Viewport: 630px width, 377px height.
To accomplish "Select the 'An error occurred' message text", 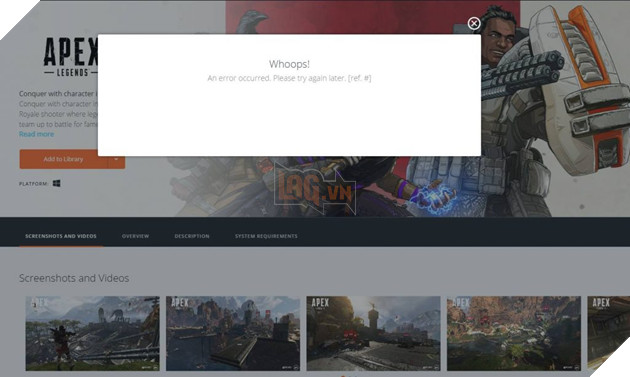I will click(x=289, y=78).
